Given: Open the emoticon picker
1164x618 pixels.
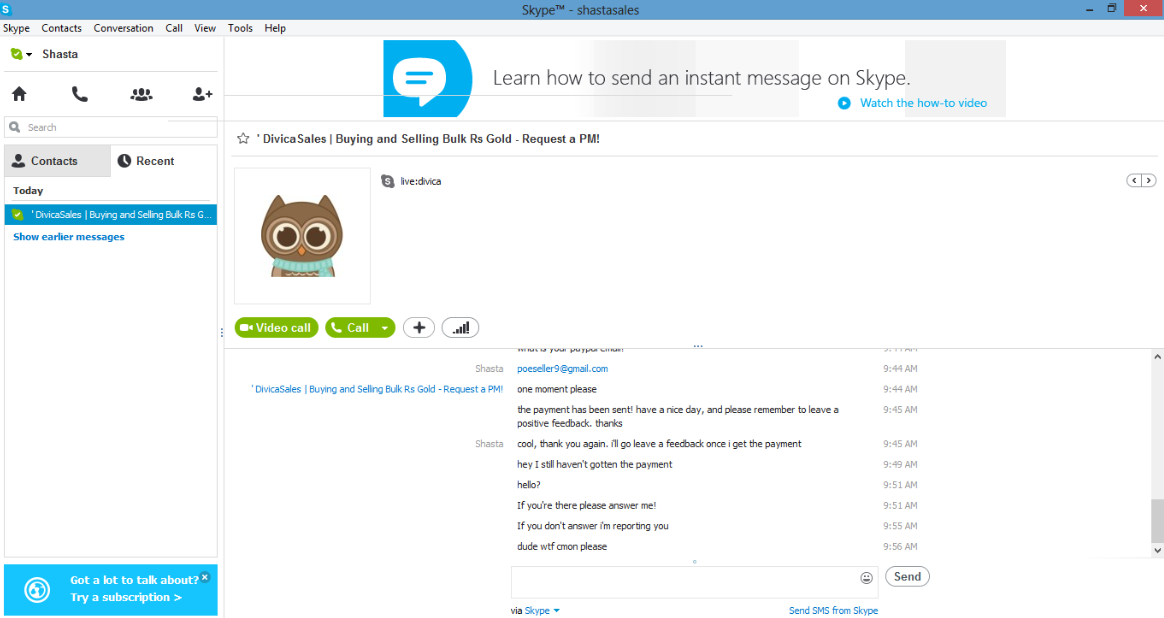Looking at the screenshot, I should [866, 578].
